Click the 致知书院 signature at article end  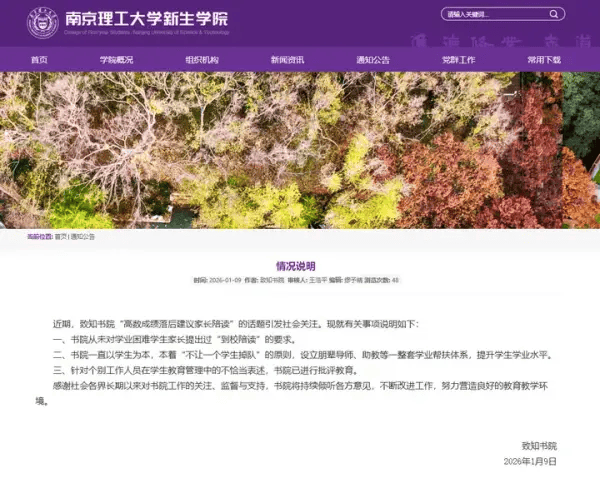(x=539, y=445)
